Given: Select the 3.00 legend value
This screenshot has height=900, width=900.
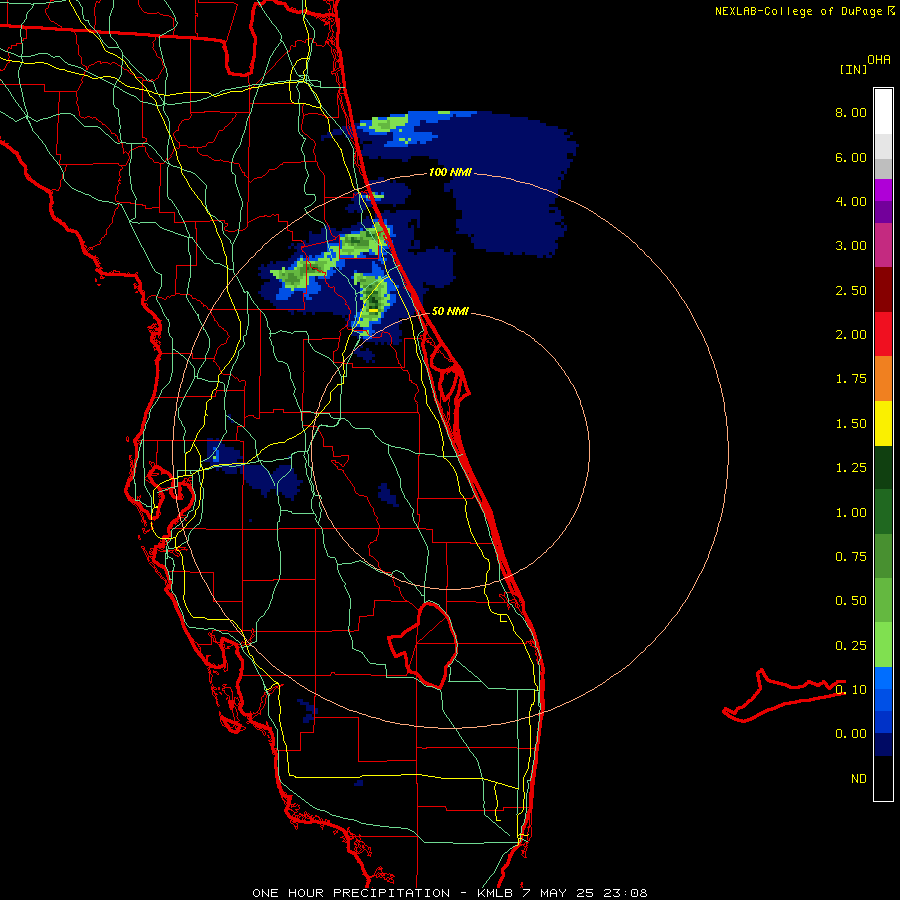Looking at the screenshot, I should click(x=851, y=246).
